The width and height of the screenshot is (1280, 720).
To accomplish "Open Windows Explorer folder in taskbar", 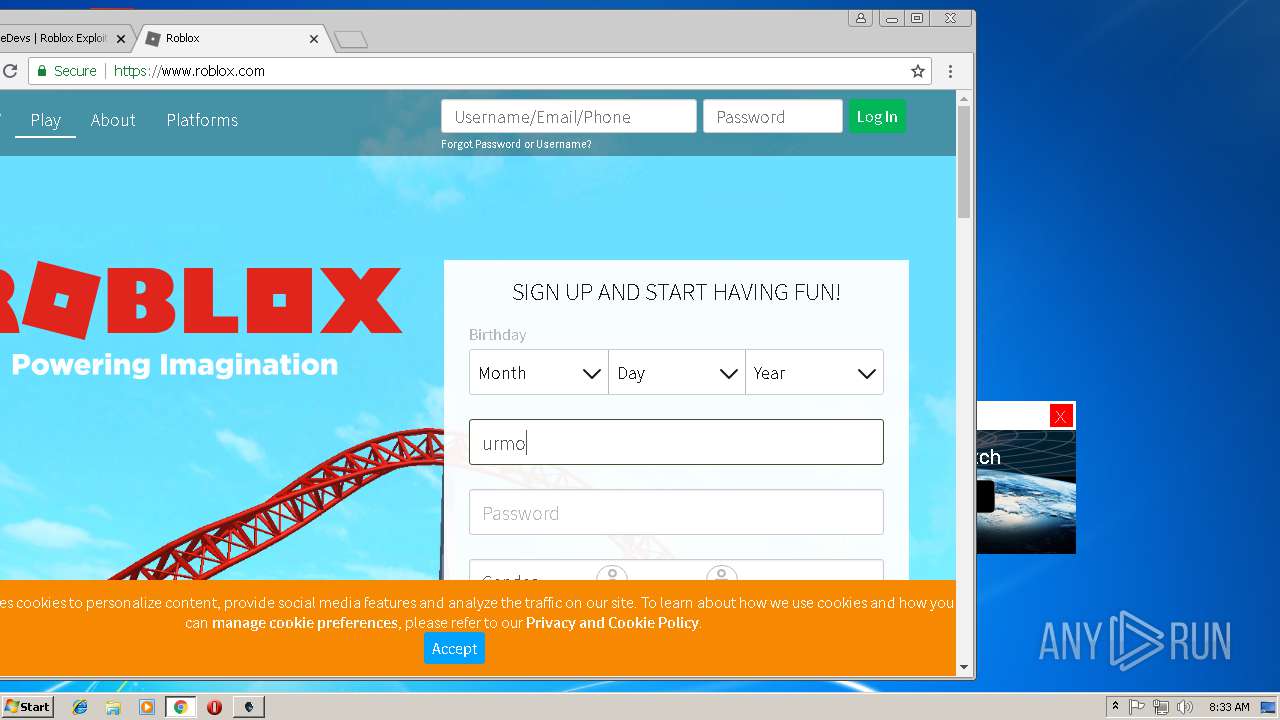I will tap(113, 707).
